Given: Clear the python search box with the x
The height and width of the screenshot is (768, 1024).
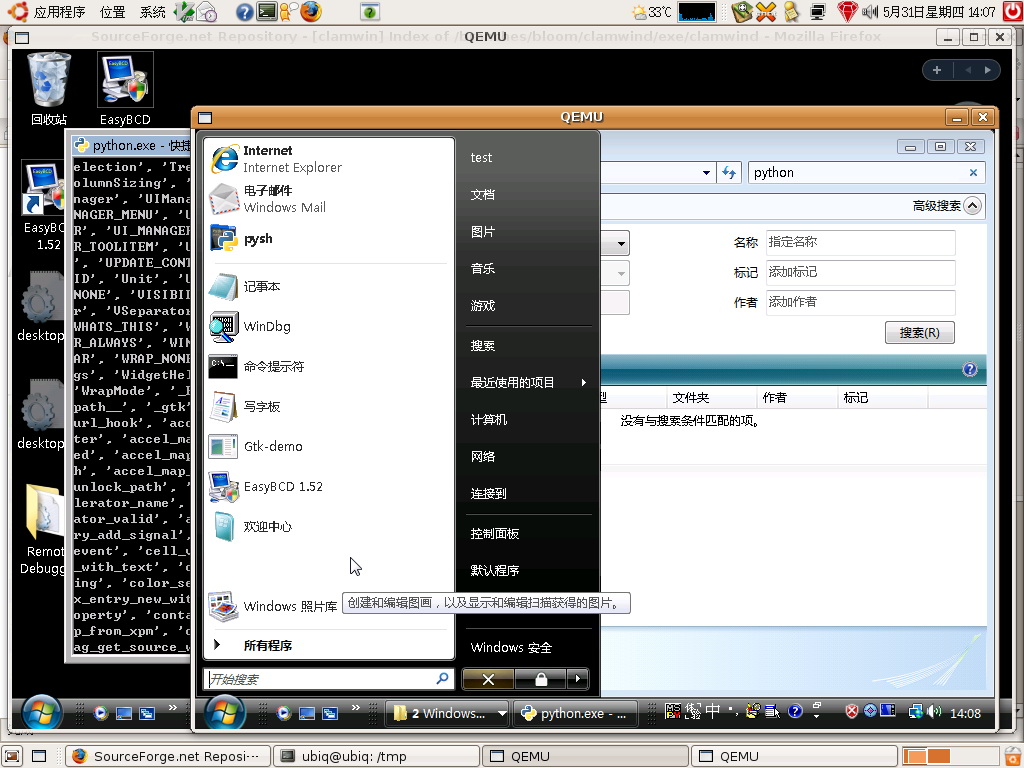Looking at the screenshot, I should pos(973,172).
